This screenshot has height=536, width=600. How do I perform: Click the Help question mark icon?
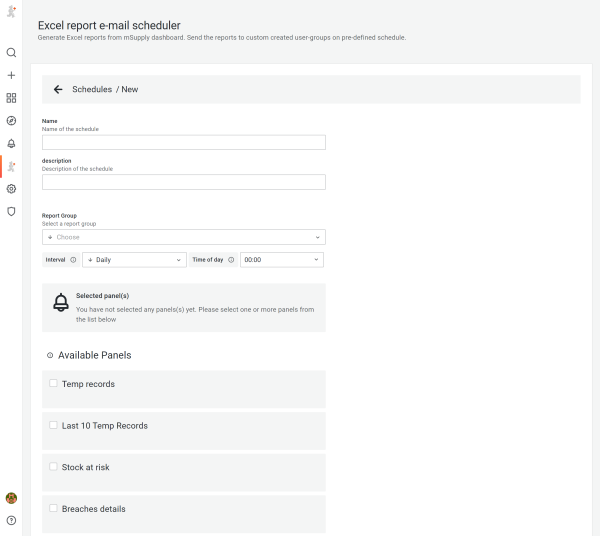point(11,520)
